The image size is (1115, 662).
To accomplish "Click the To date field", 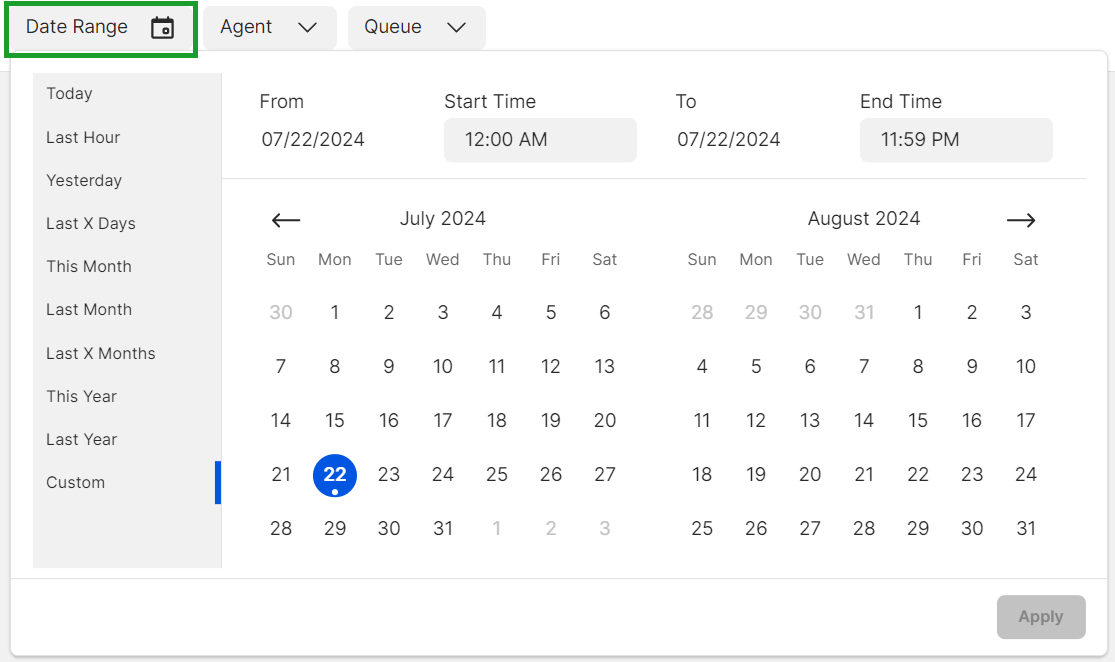I will coord(729,140).
